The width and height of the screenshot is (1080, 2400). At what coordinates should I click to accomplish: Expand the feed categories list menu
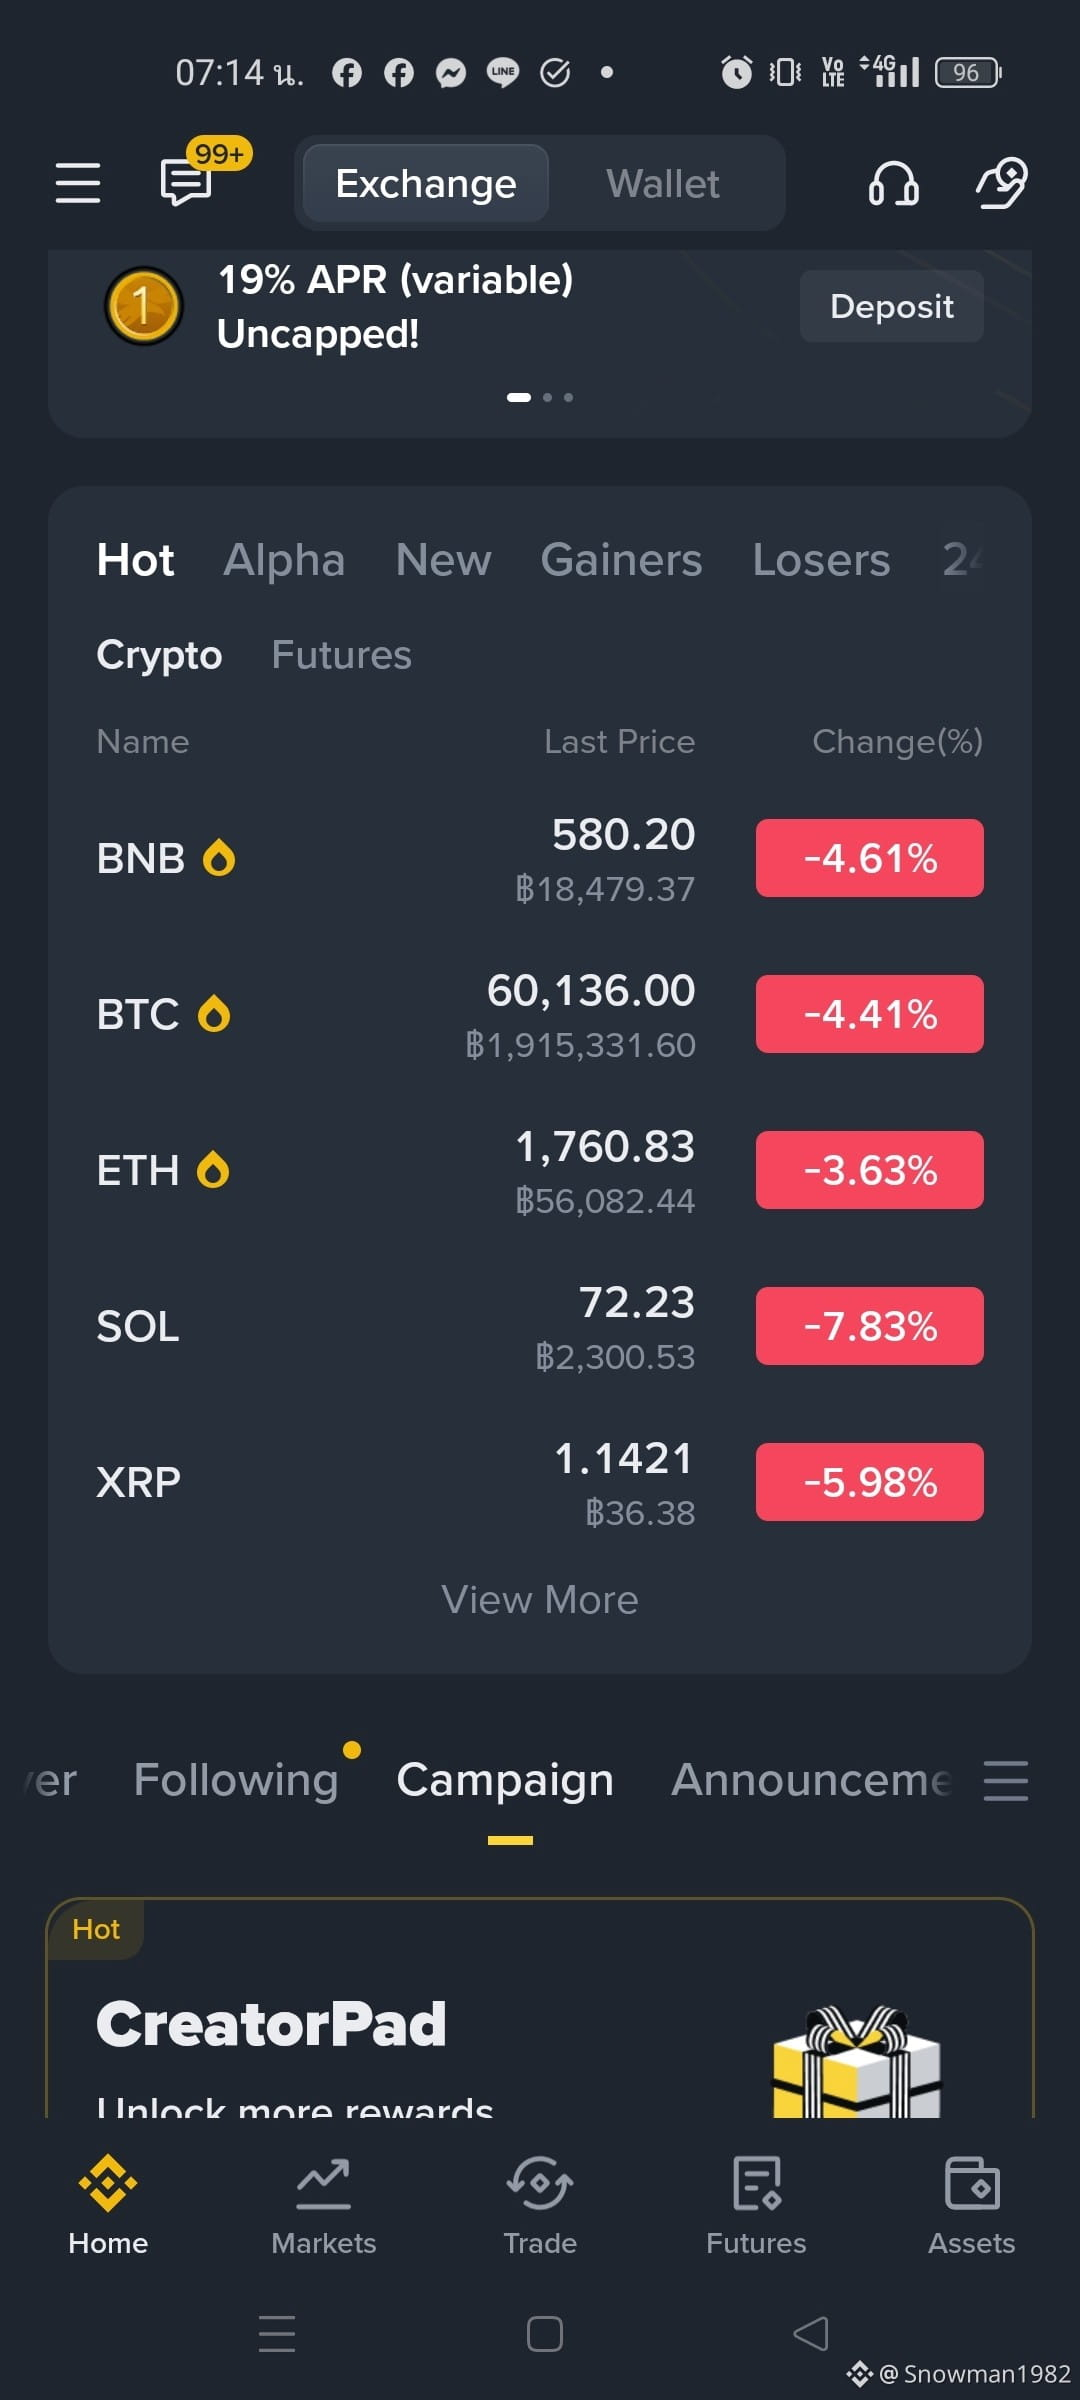click(x=1006, y=1781)
